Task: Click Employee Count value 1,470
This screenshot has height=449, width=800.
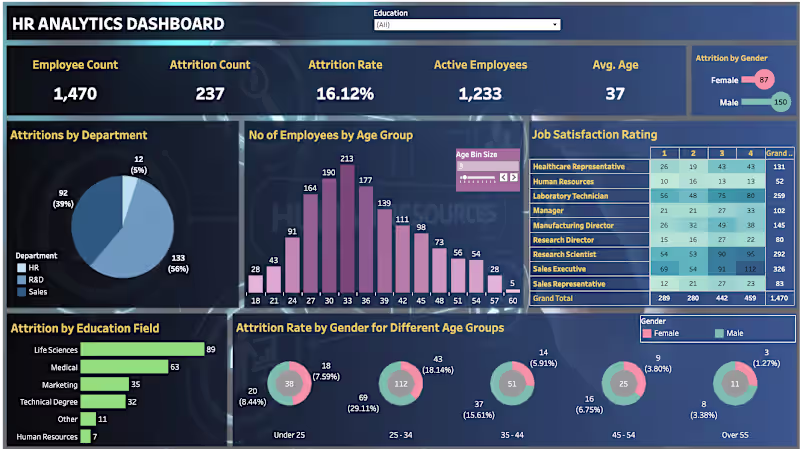Action: [x=75, y=94]
